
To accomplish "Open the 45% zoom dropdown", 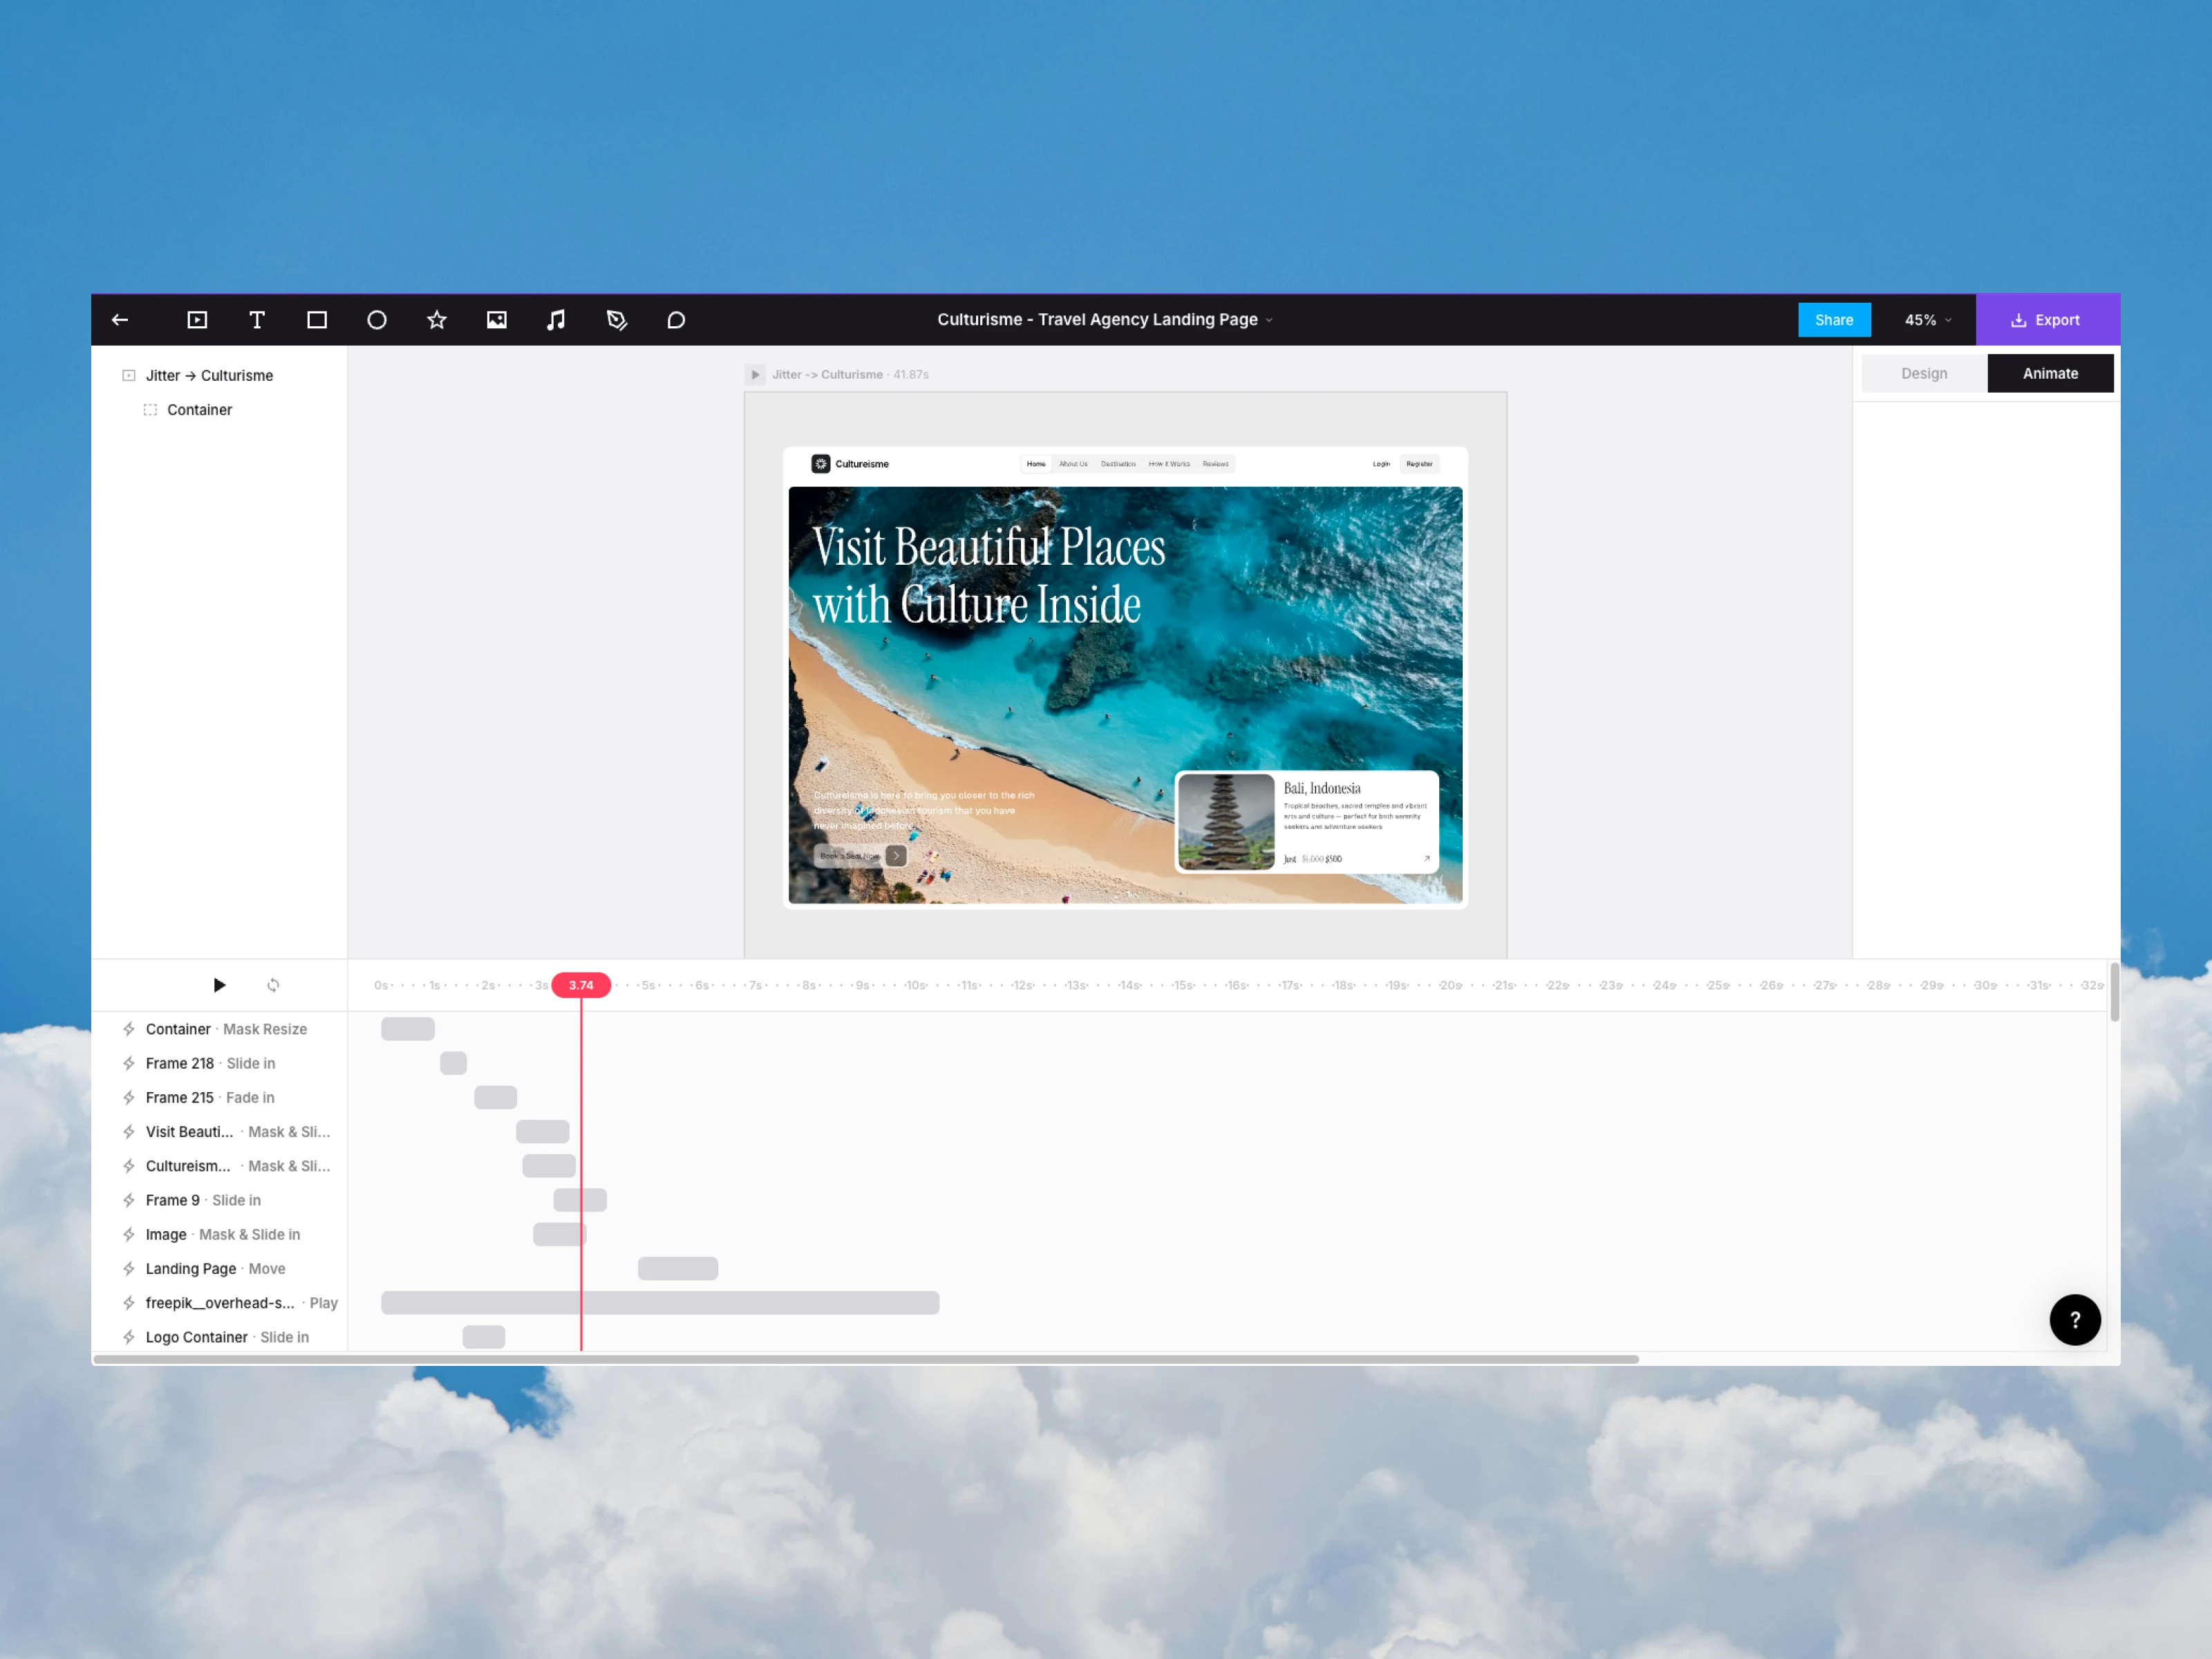I will click(1927, 320).
